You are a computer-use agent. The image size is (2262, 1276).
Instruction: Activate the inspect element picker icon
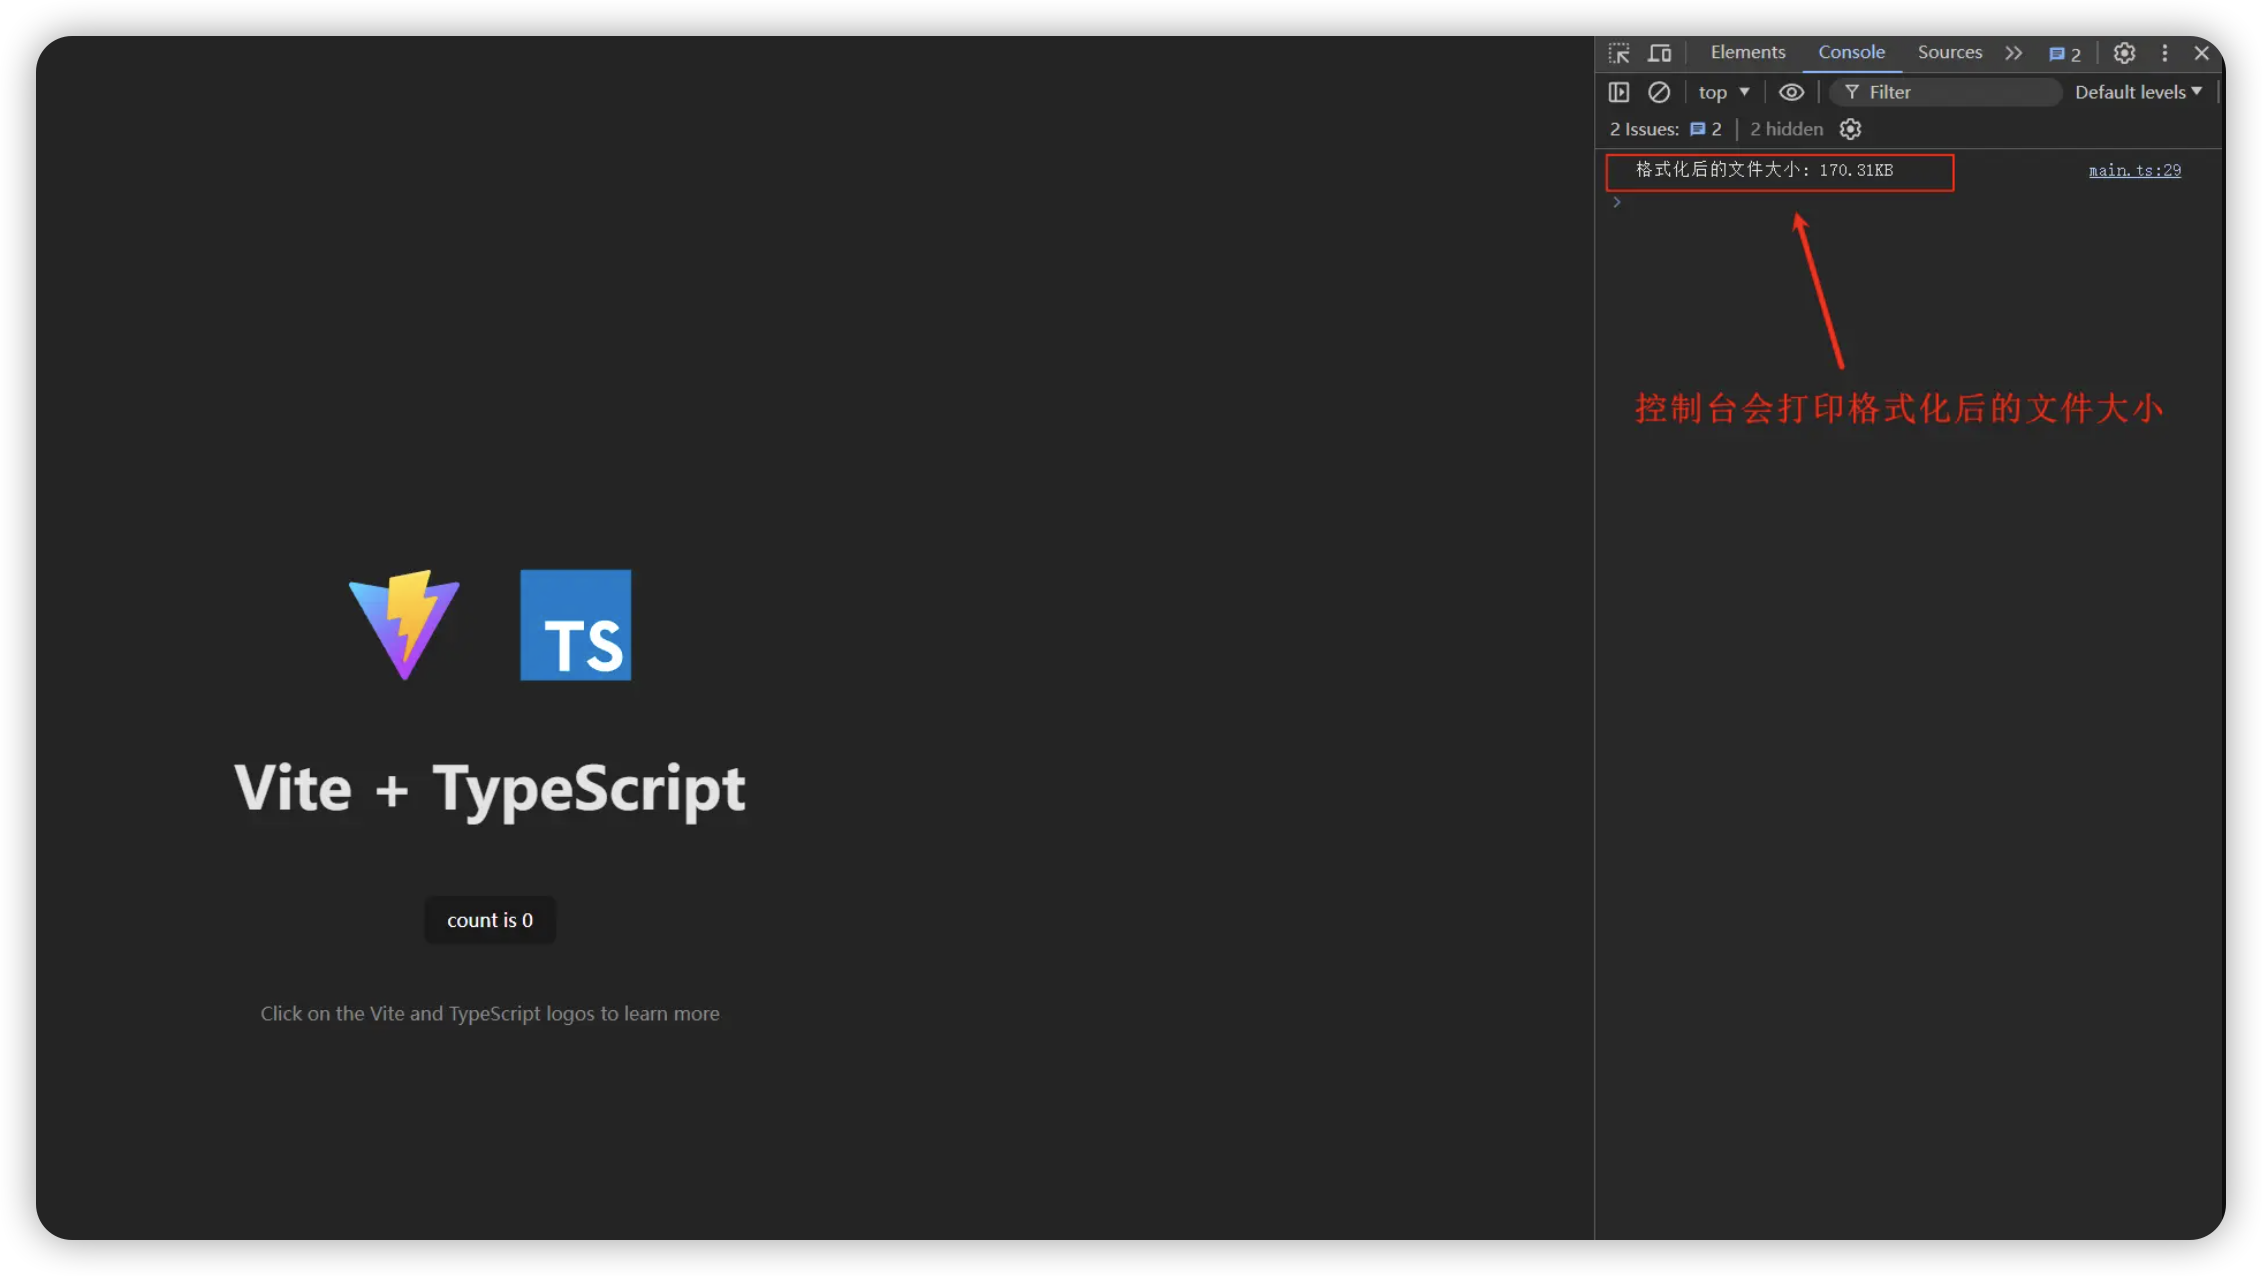click(x=1618, y=53)
